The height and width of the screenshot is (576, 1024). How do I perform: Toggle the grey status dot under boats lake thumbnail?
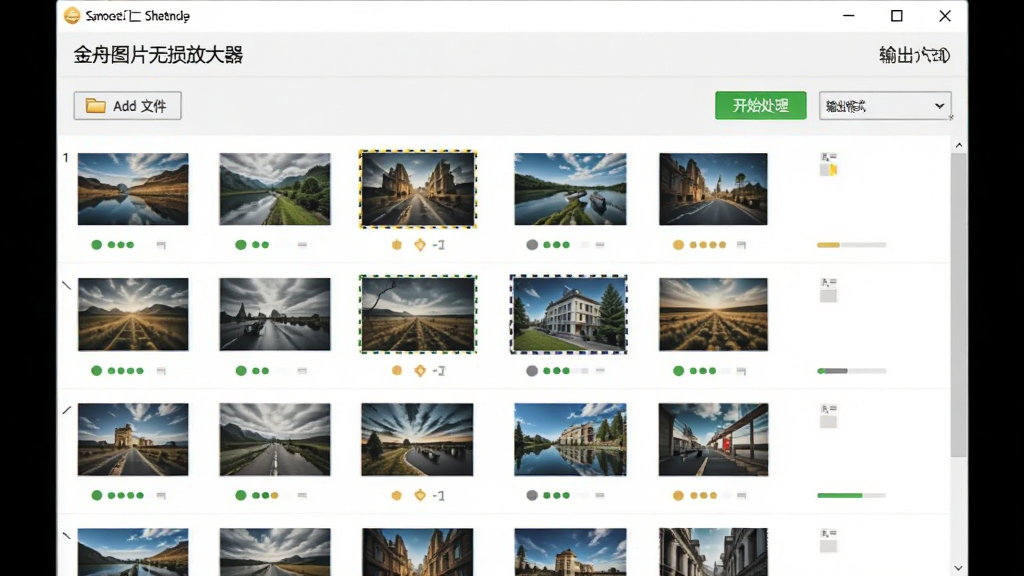(532, 245)
